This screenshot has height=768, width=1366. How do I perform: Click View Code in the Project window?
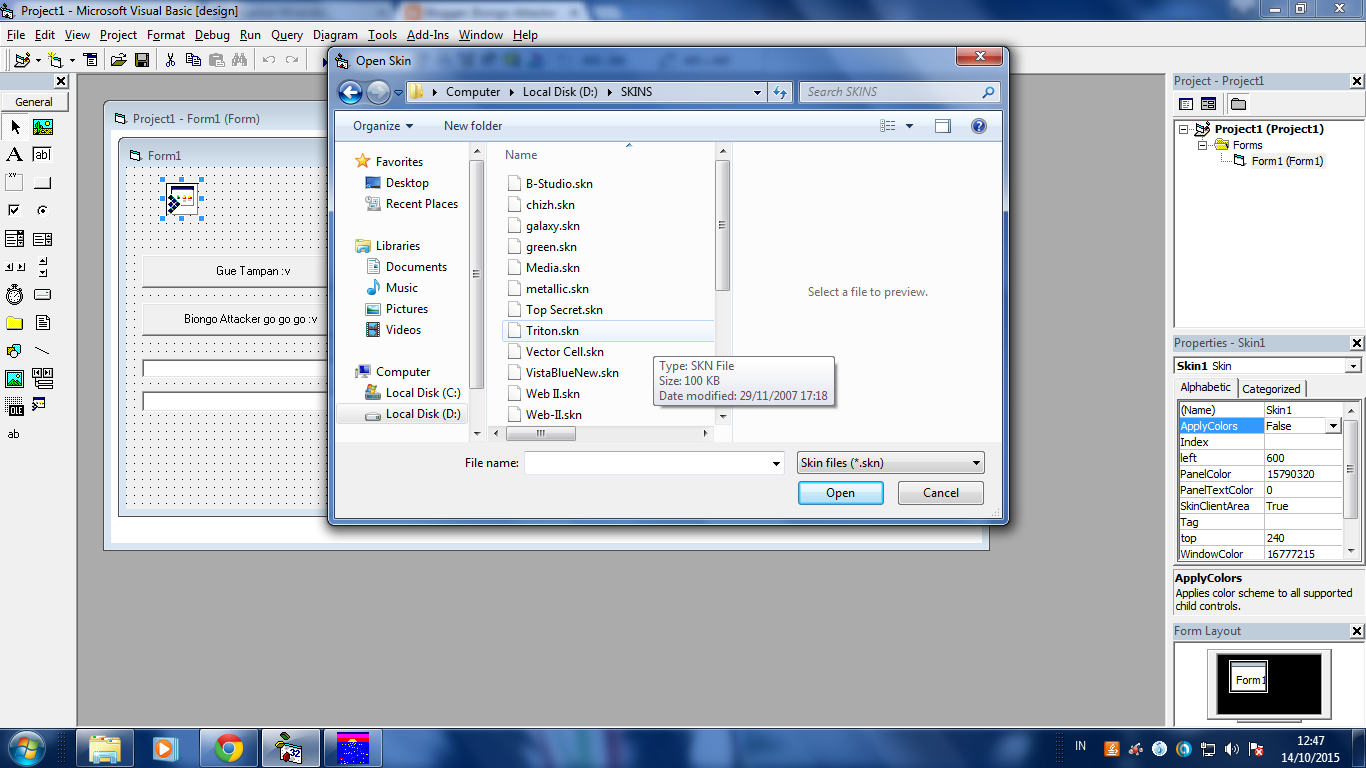(x=1185, y=103)
